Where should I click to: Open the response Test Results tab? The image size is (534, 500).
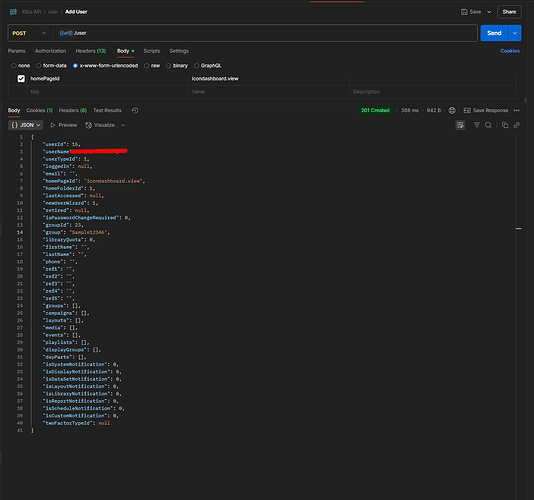tap(107, 110)
